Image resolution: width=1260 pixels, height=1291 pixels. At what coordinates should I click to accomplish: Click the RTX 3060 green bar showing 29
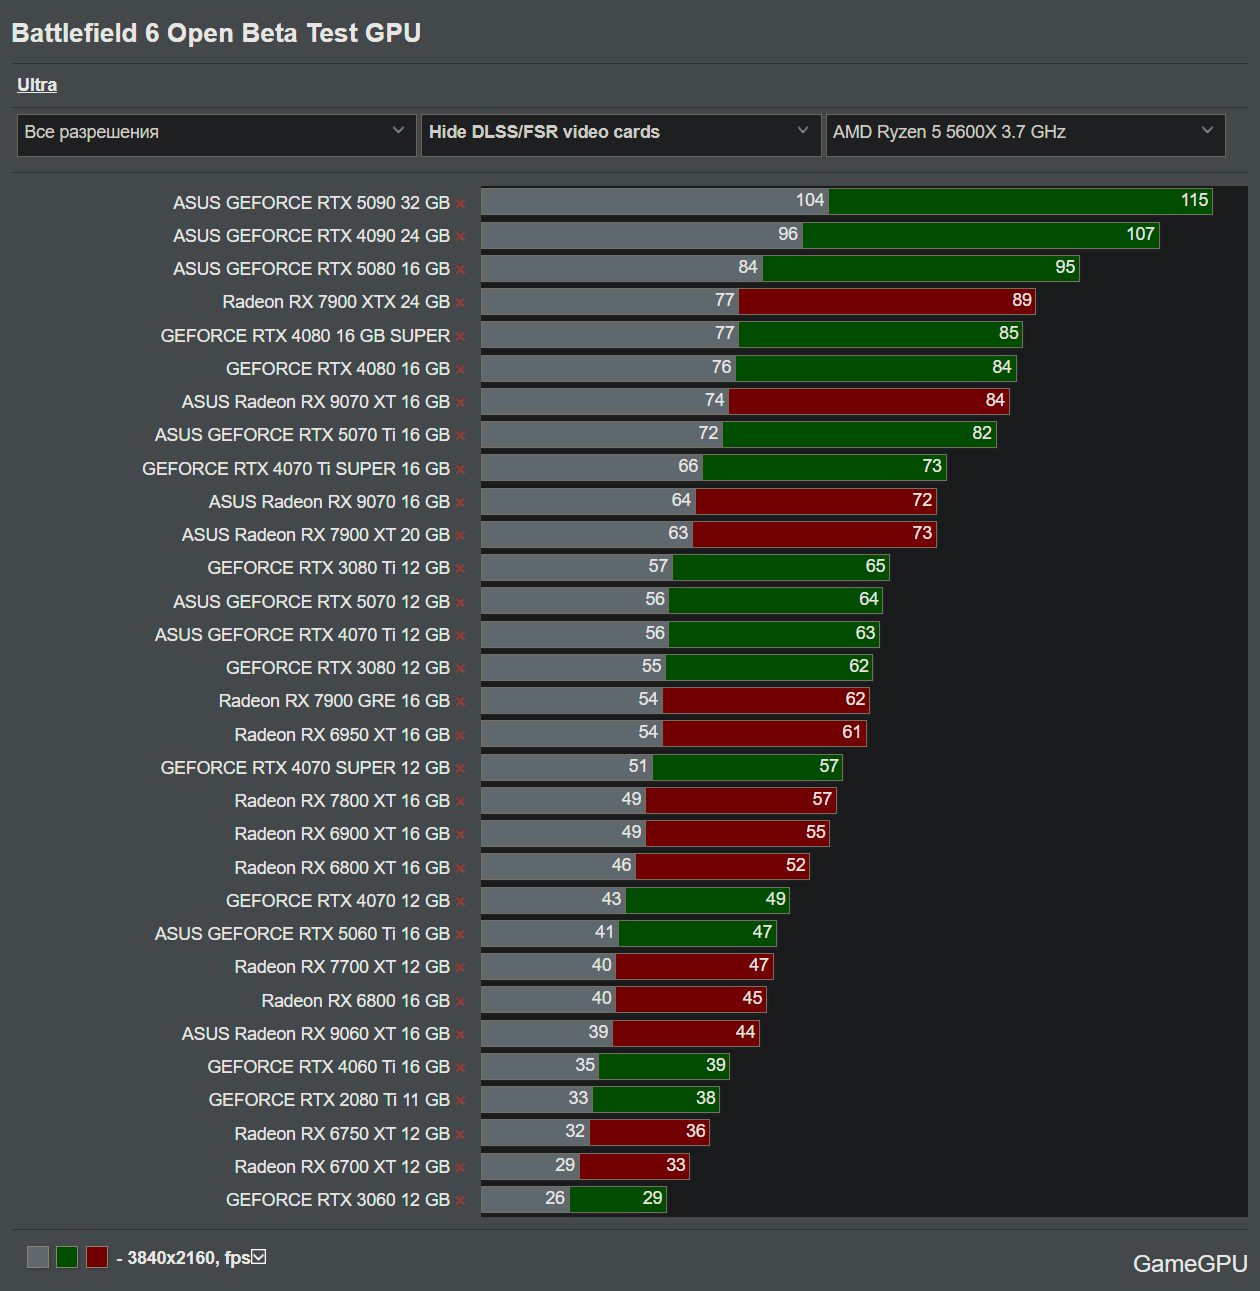pos(618,1199)
